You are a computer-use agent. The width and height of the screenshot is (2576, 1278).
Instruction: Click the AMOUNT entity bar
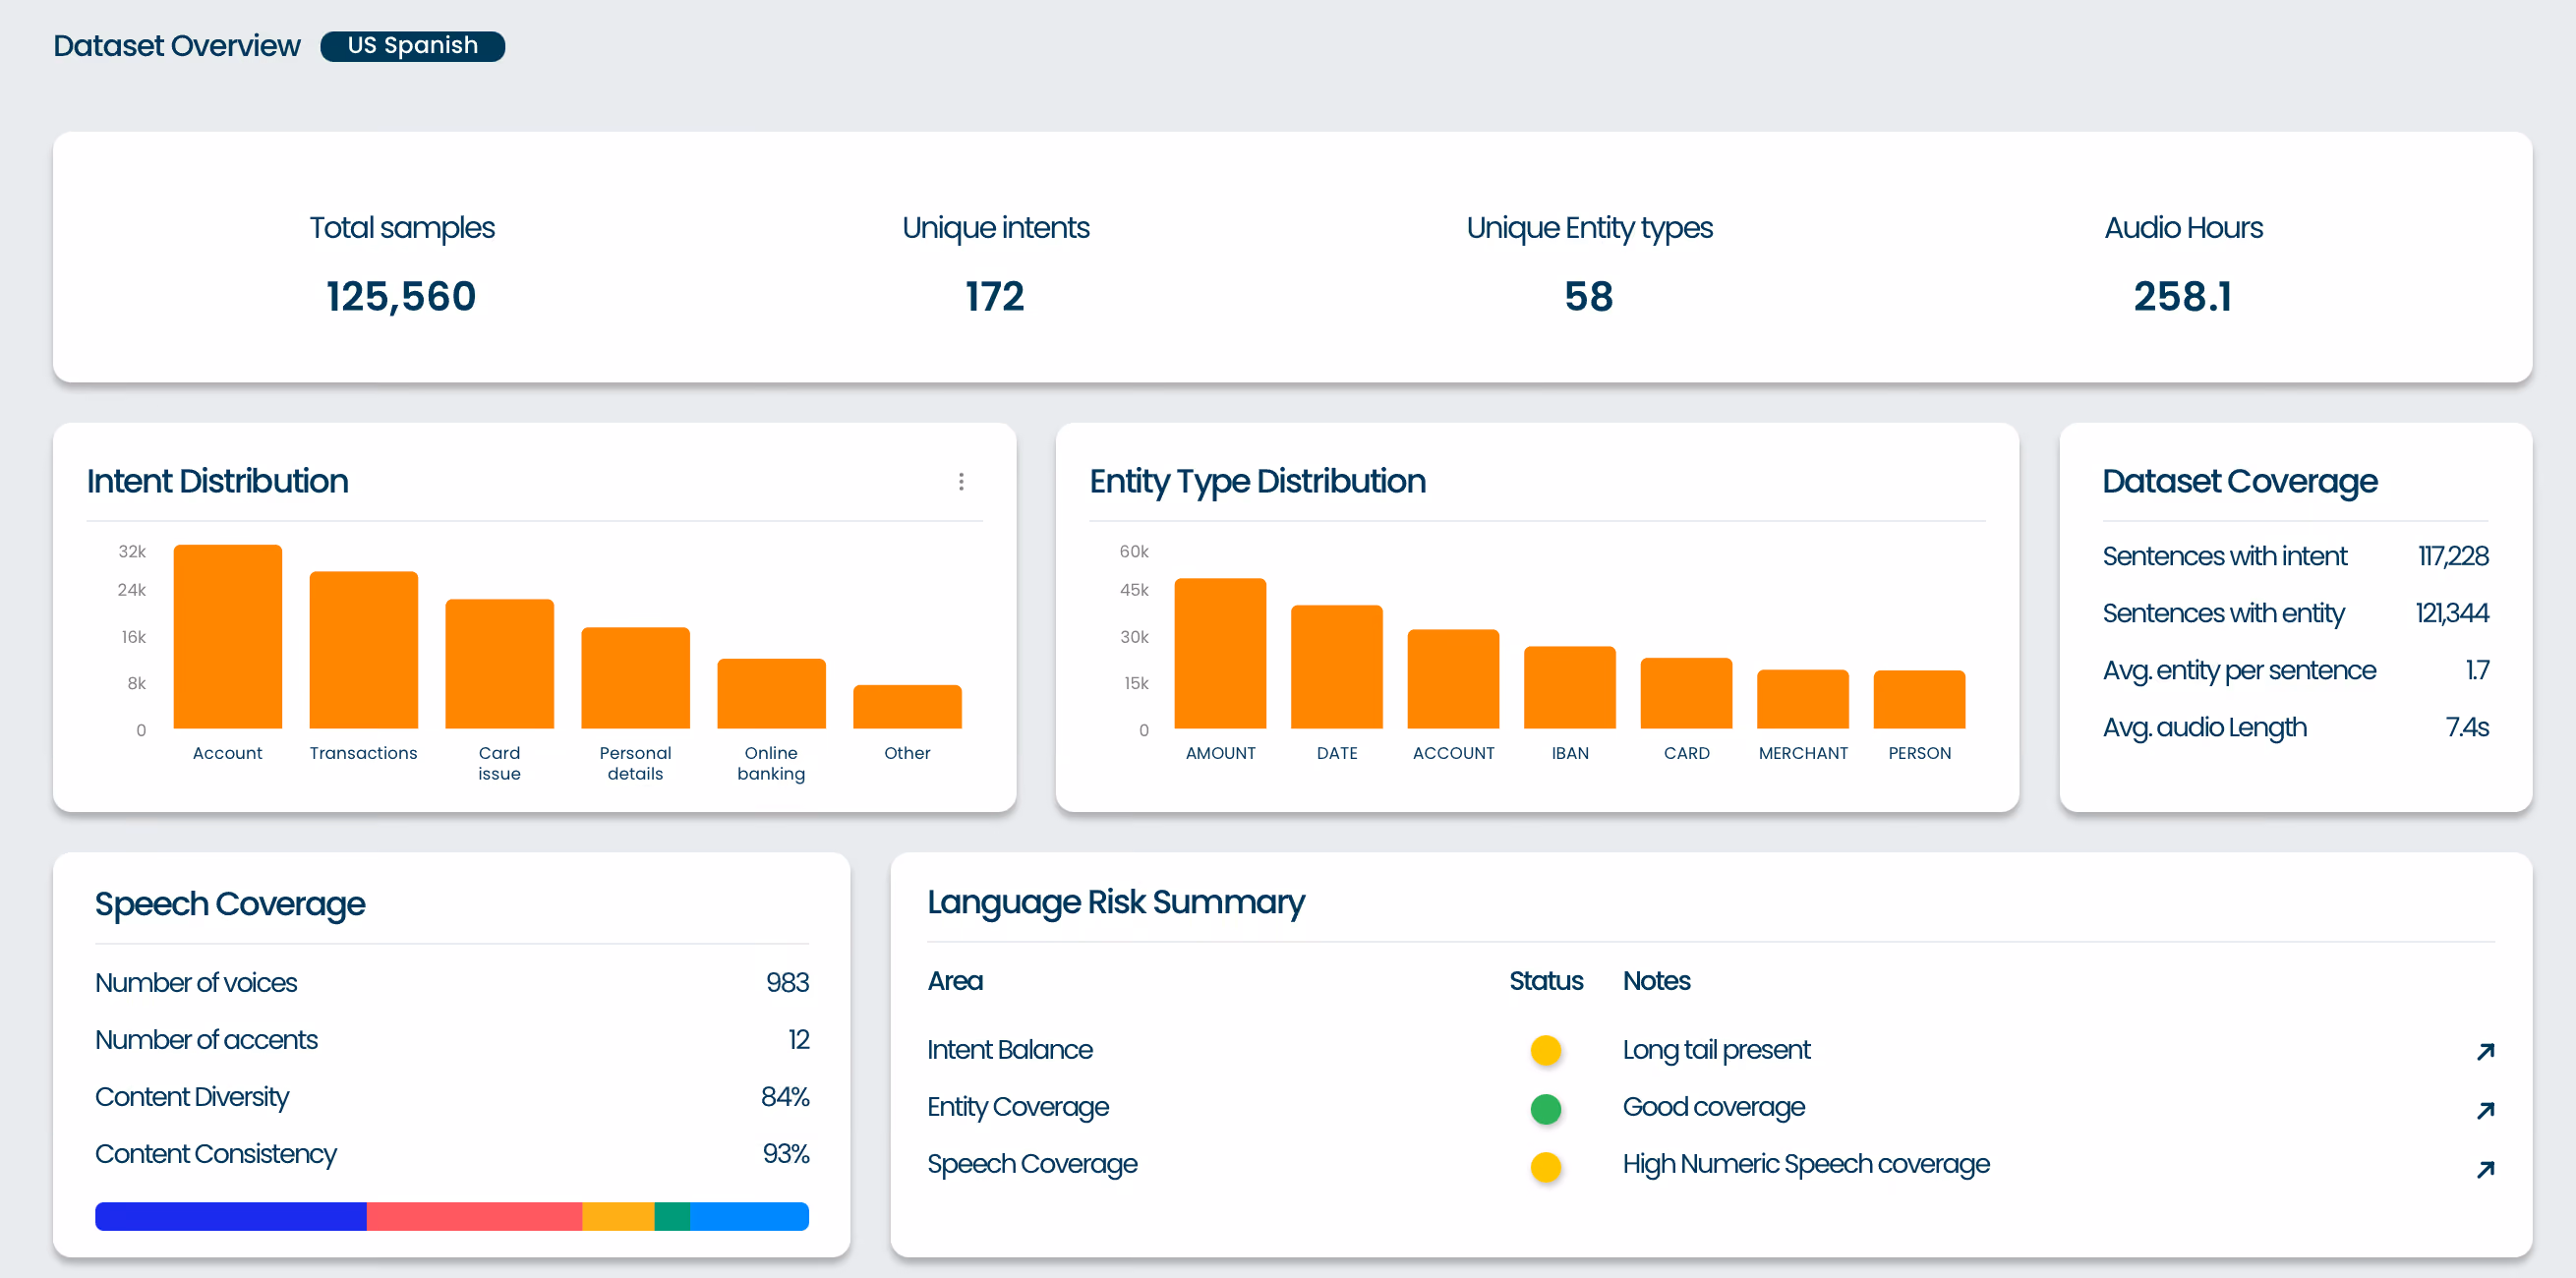[1220, 653]
